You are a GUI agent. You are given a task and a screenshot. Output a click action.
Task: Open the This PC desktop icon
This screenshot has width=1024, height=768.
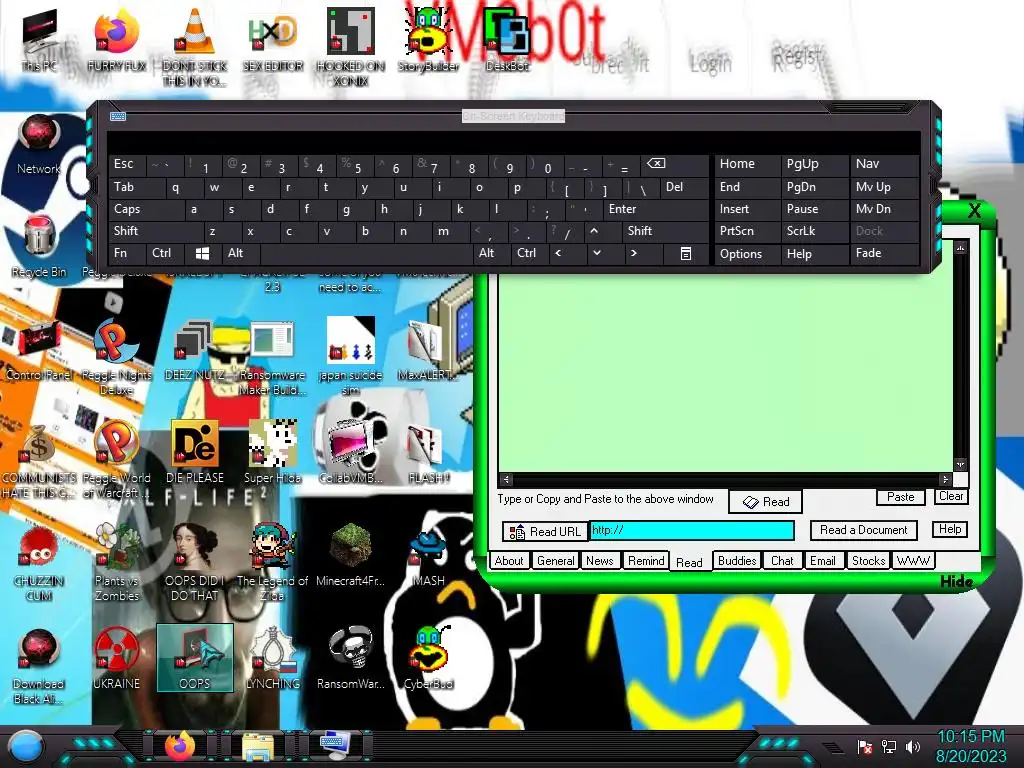point(39,39)
